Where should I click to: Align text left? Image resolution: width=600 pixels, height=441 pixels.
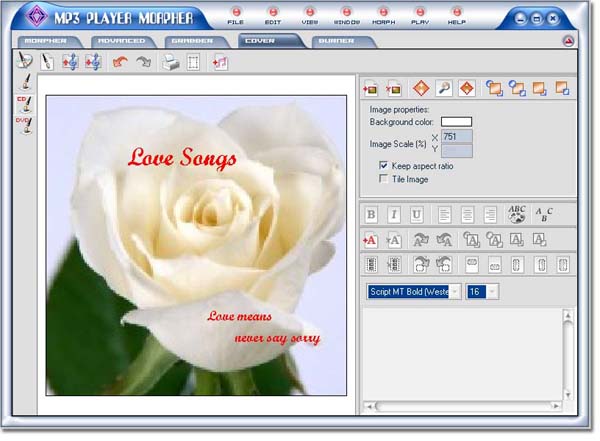(x=444, y=215)
